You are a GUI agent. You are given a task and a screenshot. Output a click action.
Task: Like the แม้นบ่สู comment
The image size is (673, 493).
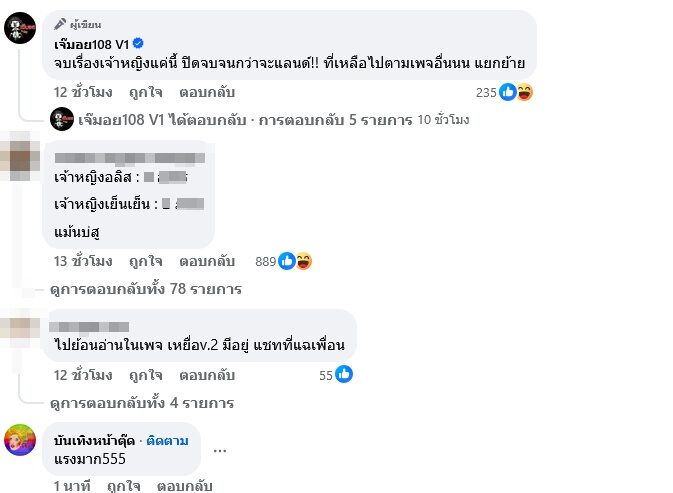click(145, 261)
